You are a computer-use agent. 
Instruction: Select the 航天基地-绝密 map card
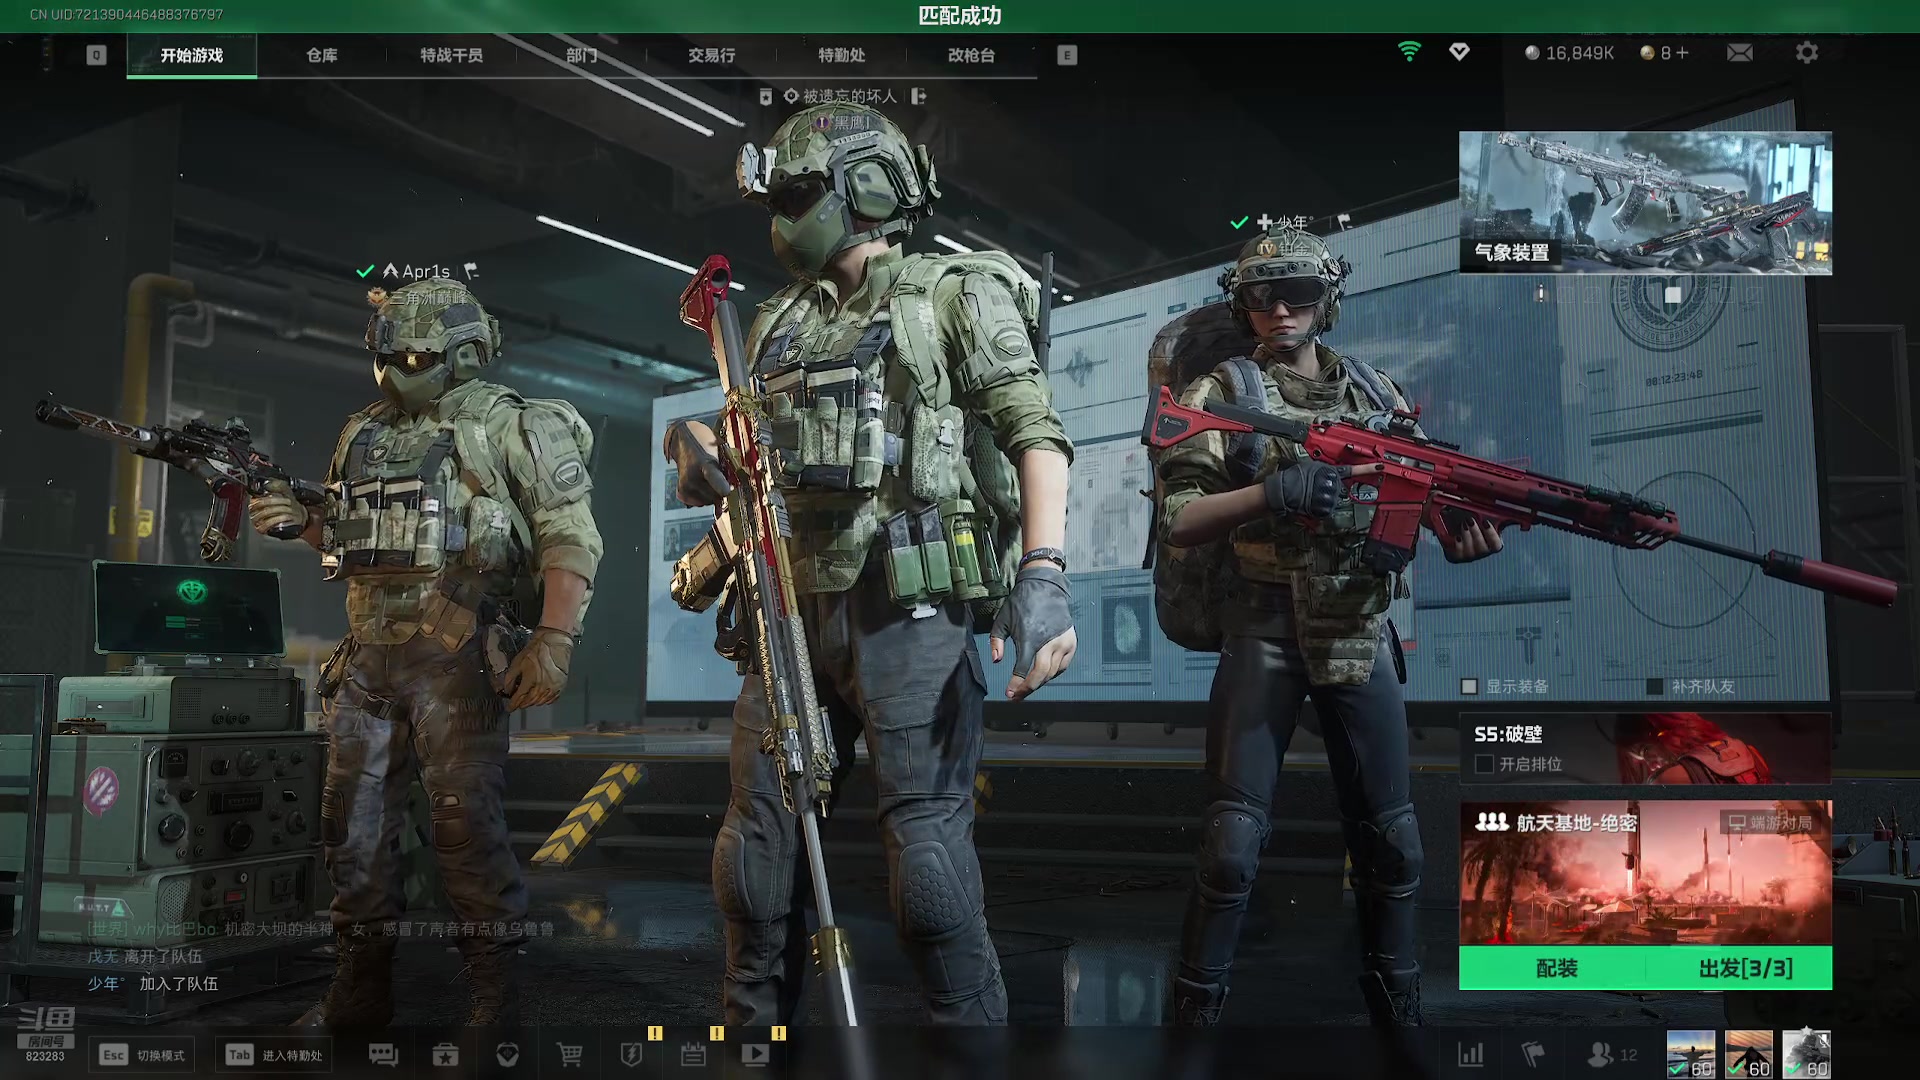tap(1645, 872)
